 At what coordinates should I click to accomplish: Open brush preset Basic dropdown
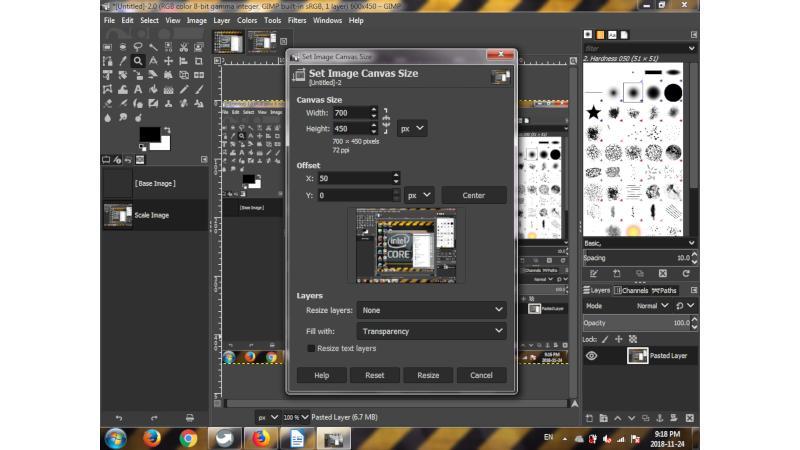pyautogui.click(x=640, y=243)
